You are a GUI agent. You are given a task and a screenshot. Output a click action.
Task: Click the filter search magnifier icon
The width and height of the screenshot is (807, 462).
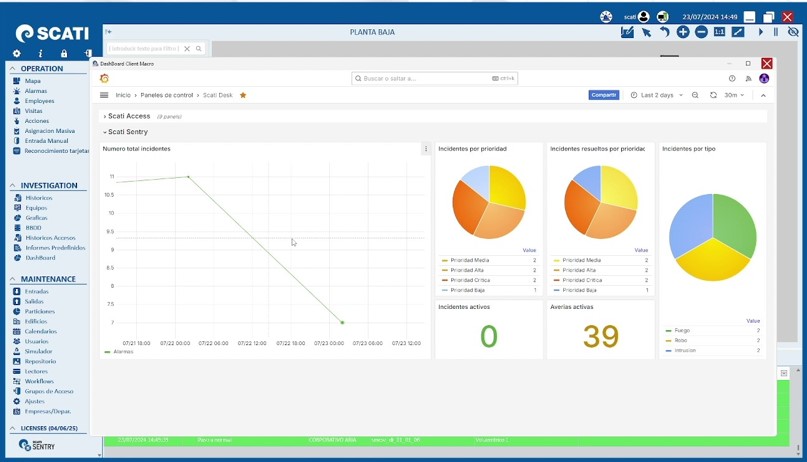click(x=199, y=48)
